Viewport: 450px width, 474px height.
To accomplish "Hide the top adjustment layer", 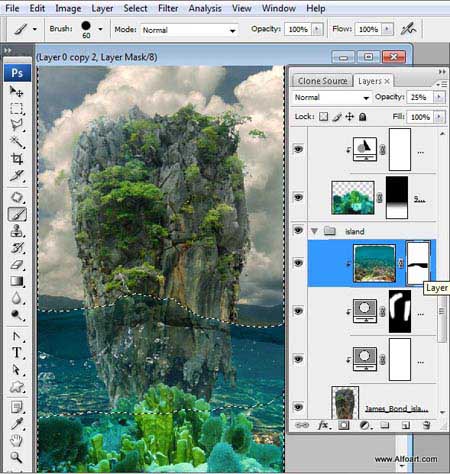I will [x=298, y=149].
